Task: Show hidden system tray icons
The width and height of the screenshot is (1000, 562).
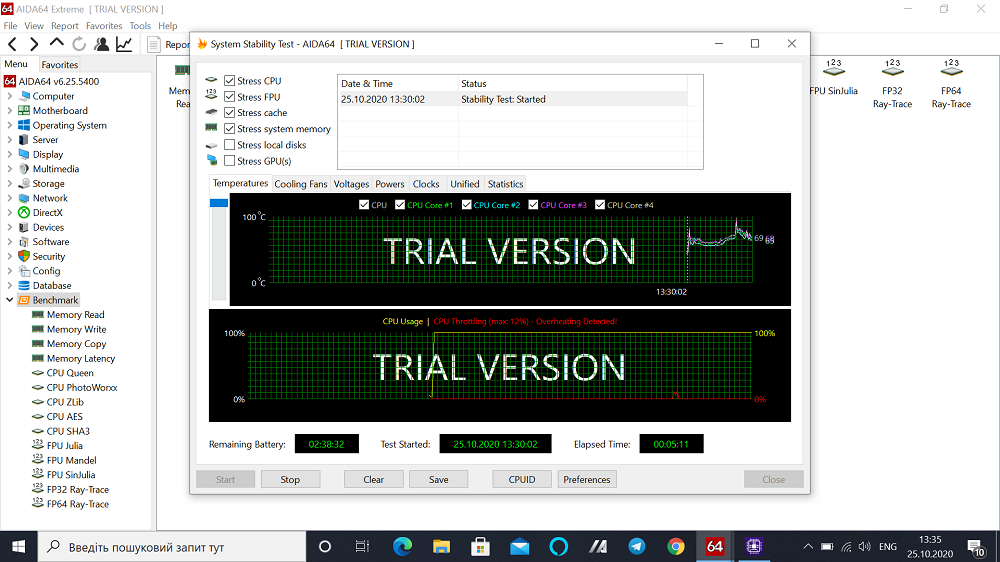Action: tap(808, 547)
